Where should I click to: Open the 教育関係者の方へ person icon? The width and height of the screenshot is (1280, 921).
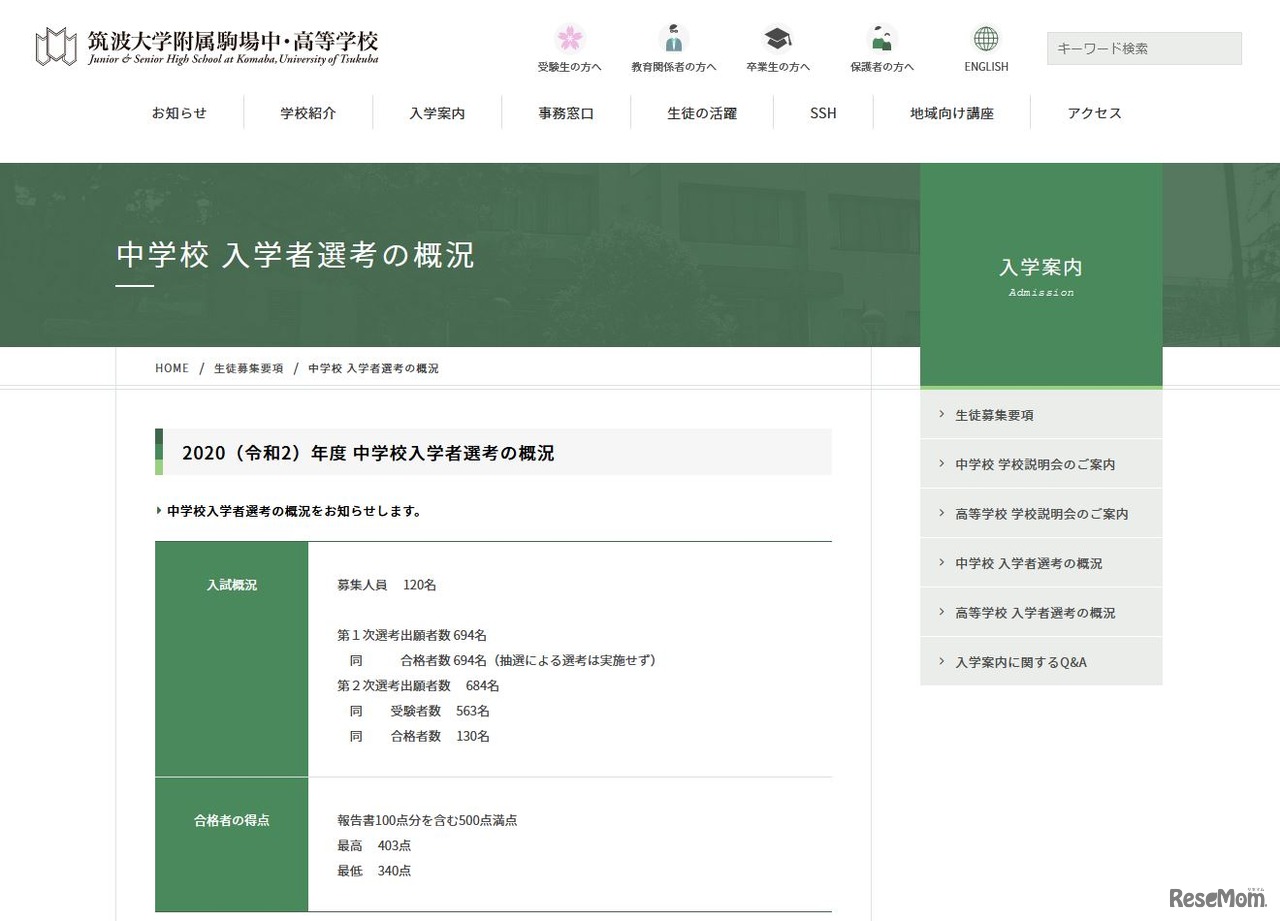(x=673, y=39)
